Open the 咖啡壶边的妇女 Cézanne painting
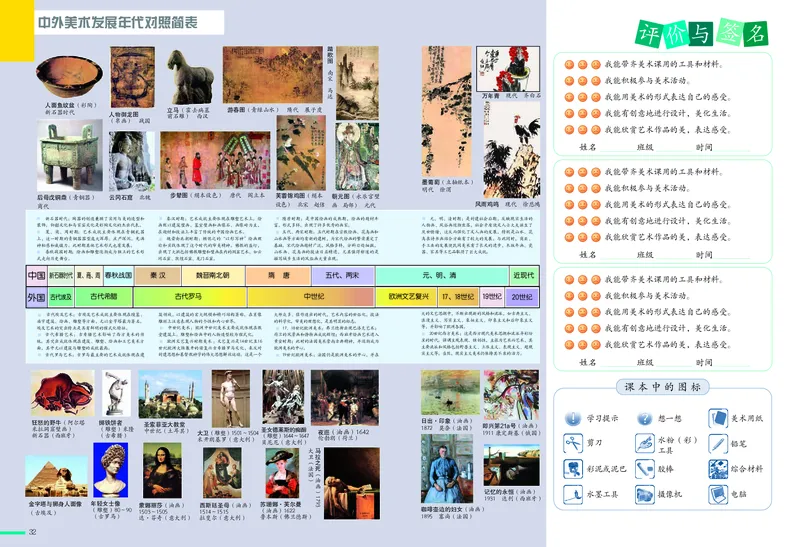This screenshot has height=547, width=800. (x=447, y=469)
